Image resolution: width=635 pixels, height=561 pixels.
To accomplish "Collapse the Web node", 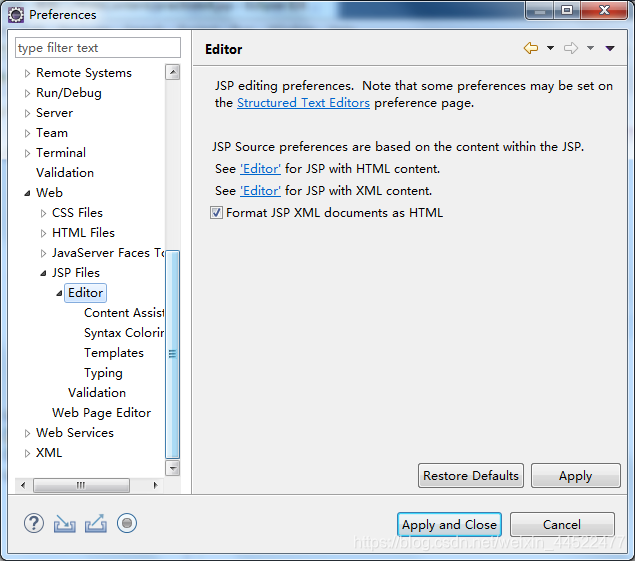I will coord(27,193).
